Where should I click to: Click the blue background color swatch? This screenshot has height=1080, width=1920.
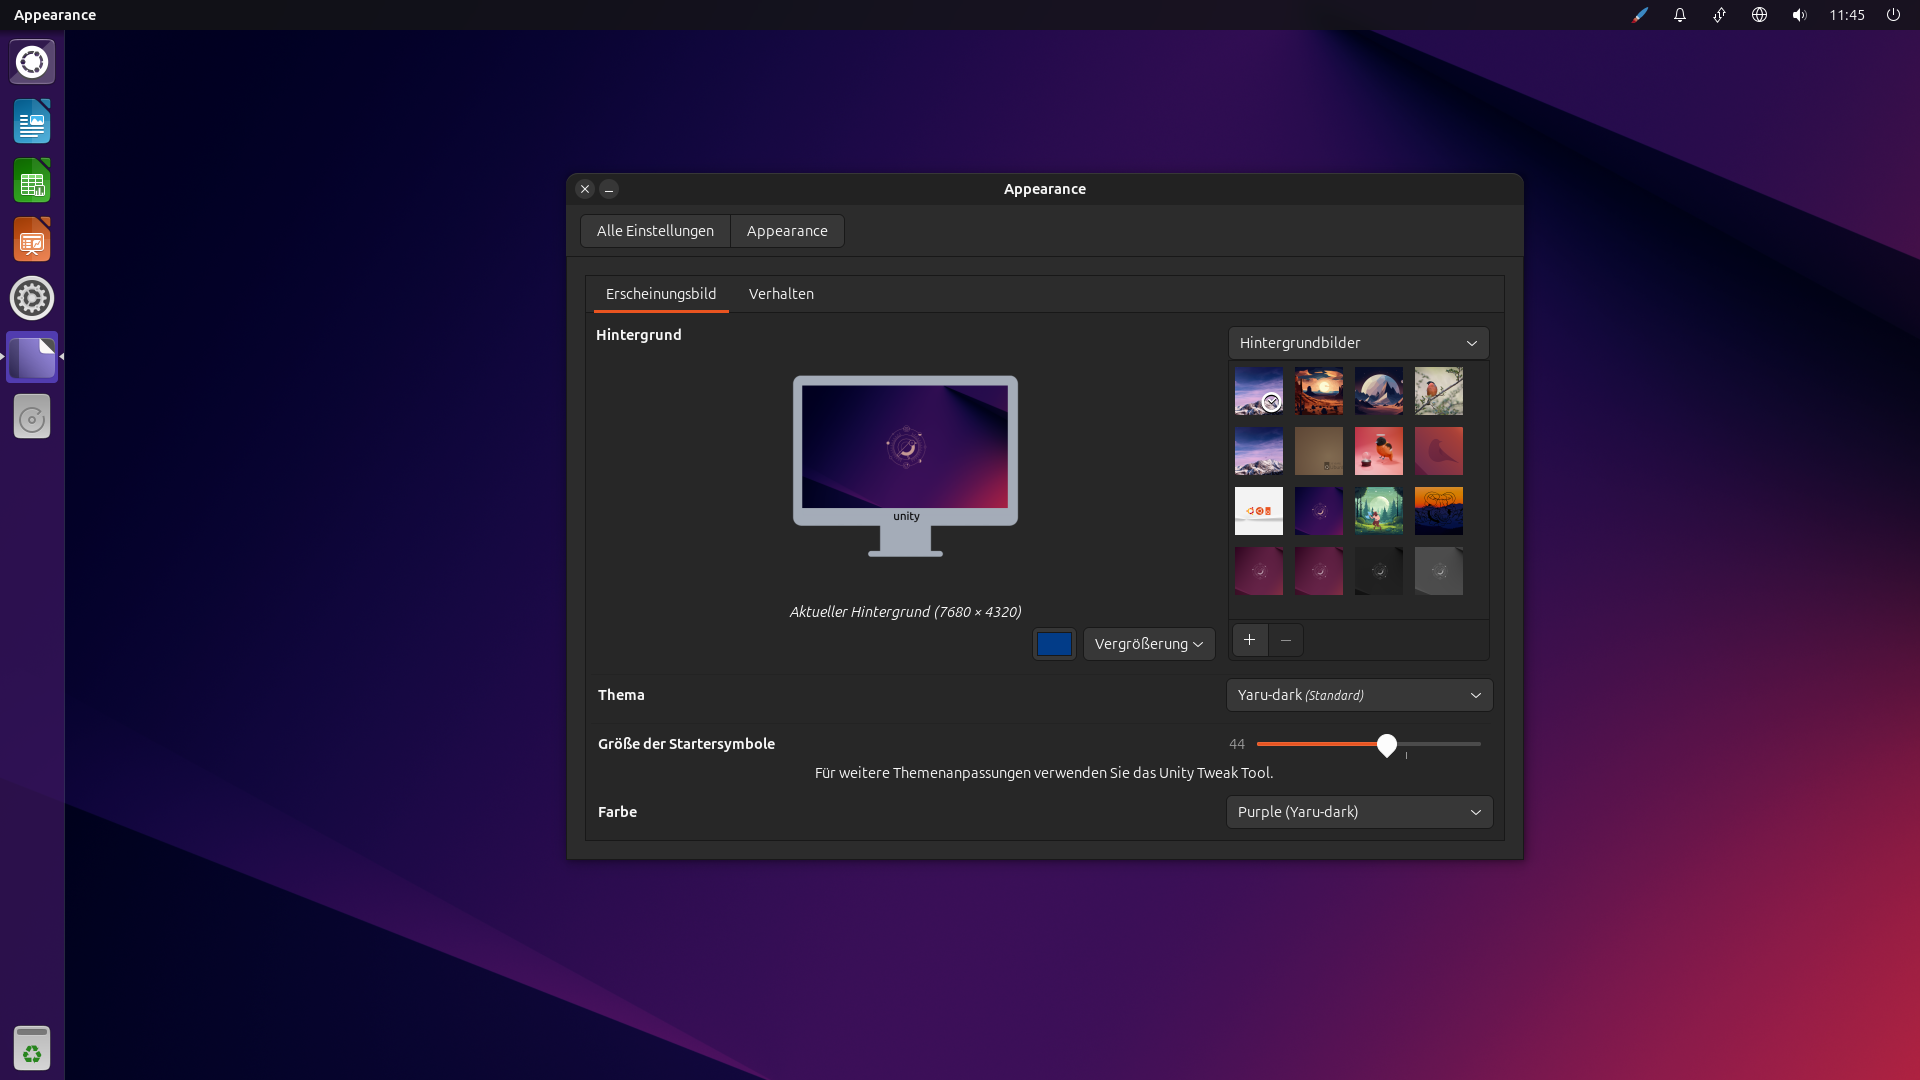click(x=1054, y=644)
